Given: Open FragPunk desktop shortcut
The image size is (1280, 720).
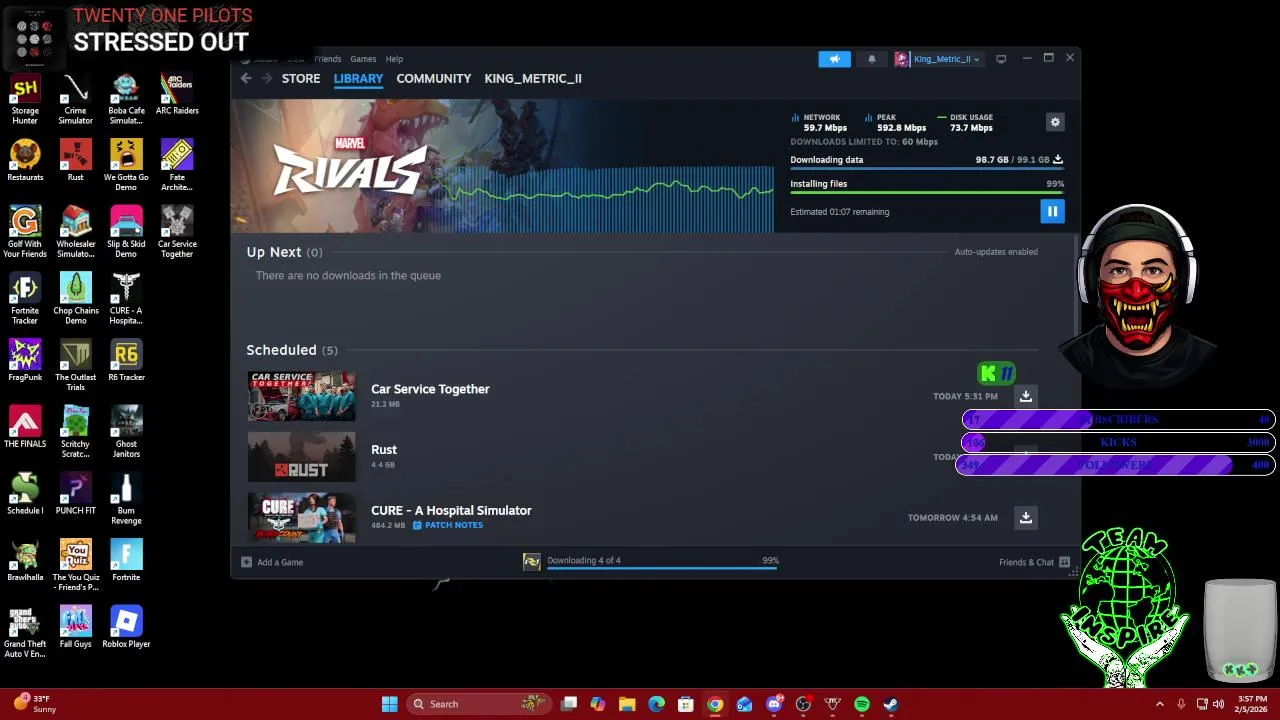Looking at the screenshot, I should coord(25,361).
